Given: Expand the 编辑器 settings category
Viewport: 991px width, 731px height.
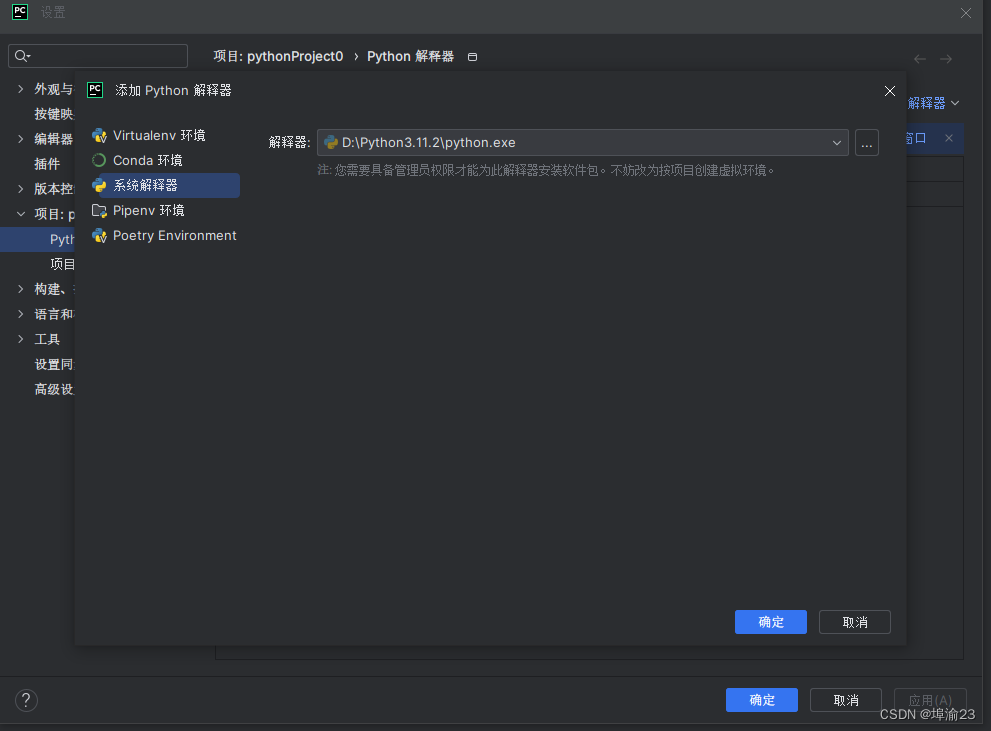Looking at the screenshot, I should point(21,139).
